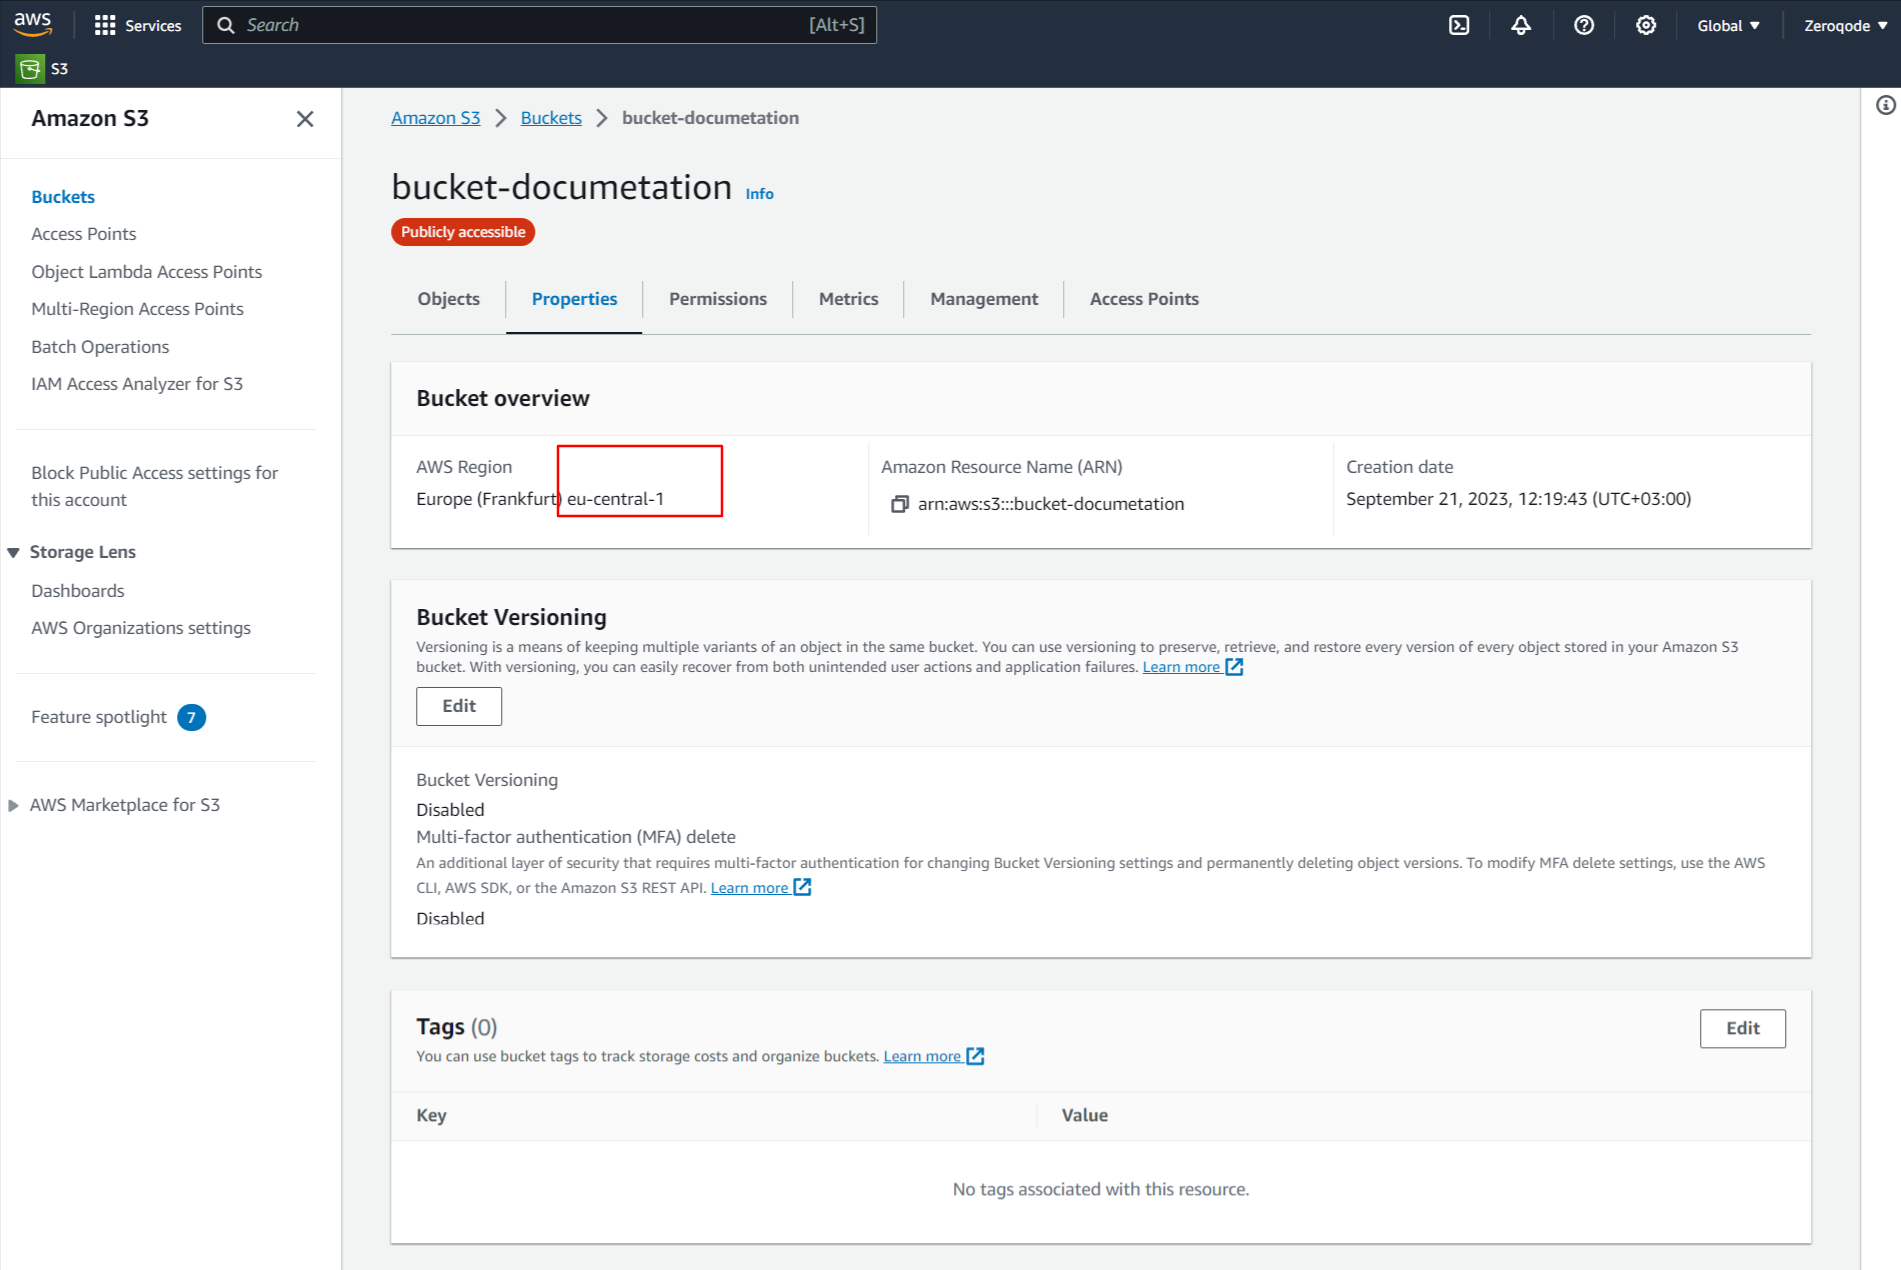
Task: Select the Properties tab
Action: coord(574,299)
